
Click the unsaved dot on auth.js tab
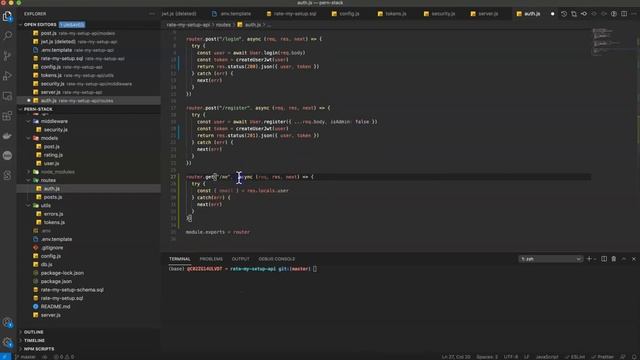553,14
